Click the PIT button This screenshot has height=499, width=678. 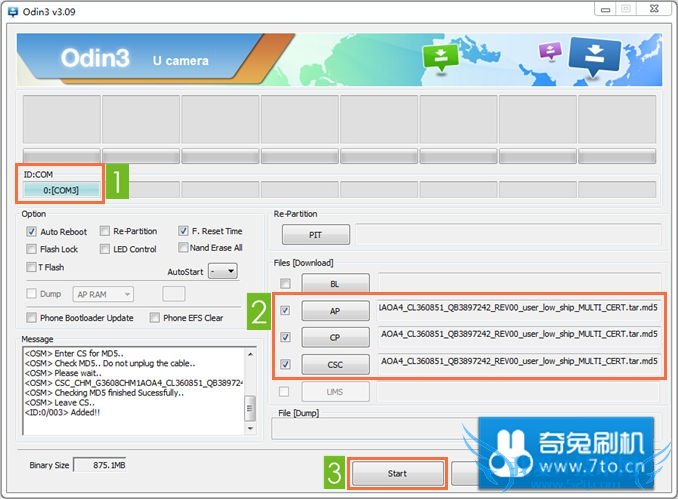click(316, 235)
